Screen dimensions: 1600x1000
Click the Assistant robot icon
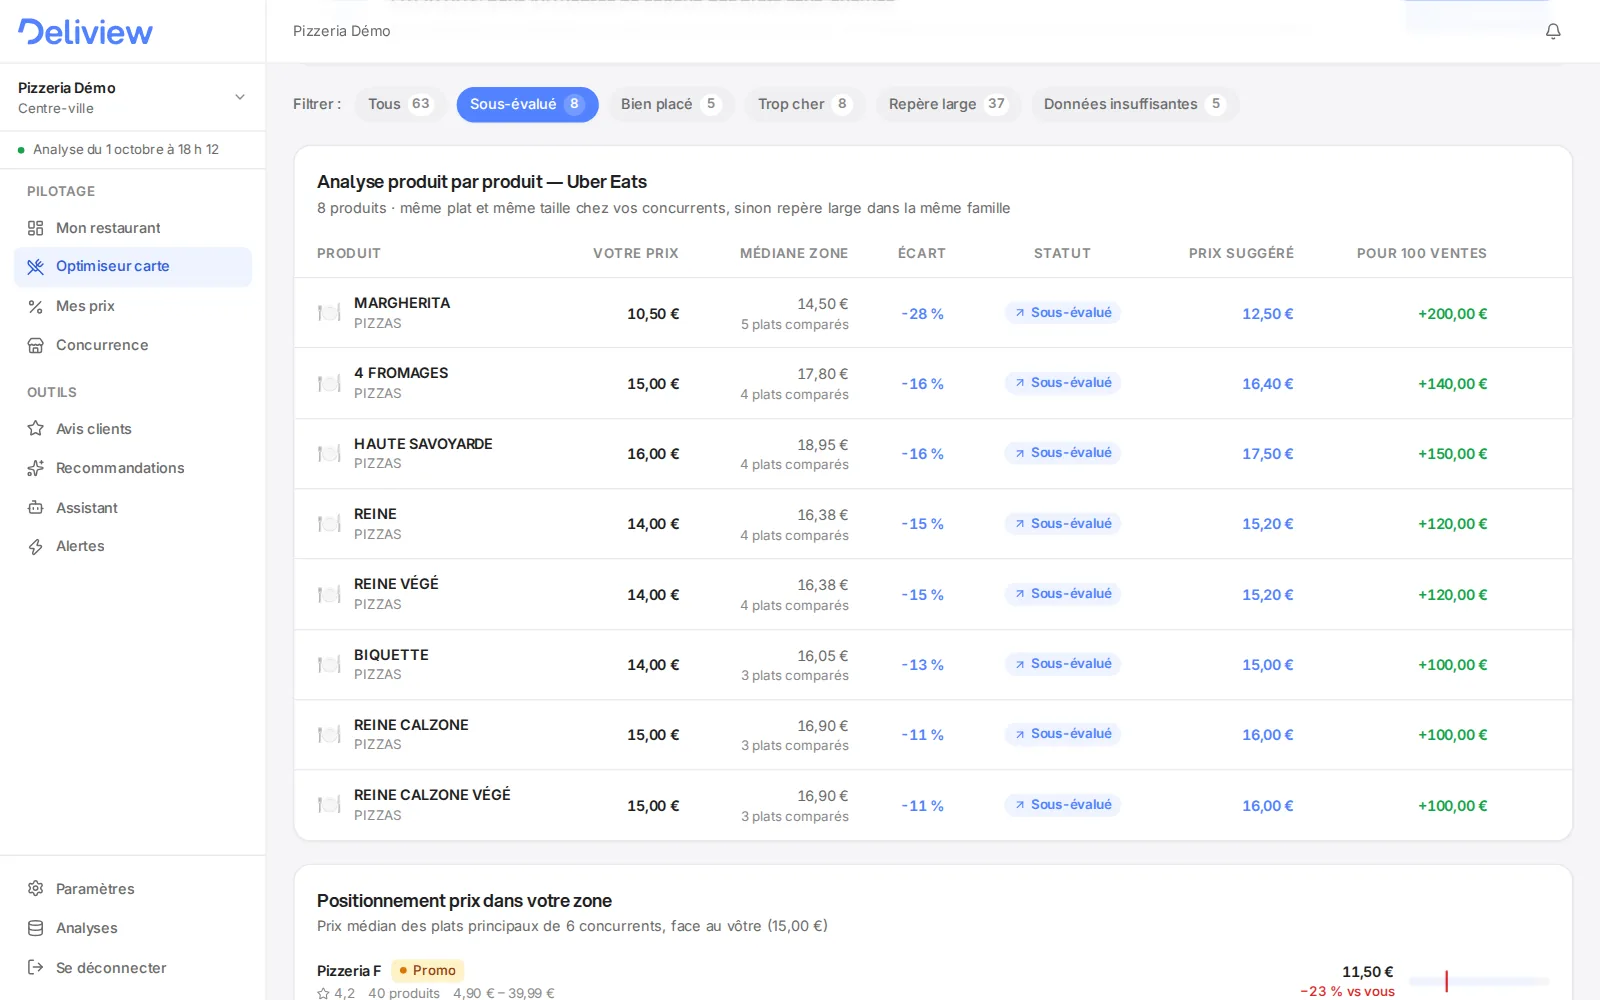pyautogui.click(x=35, y=508)
